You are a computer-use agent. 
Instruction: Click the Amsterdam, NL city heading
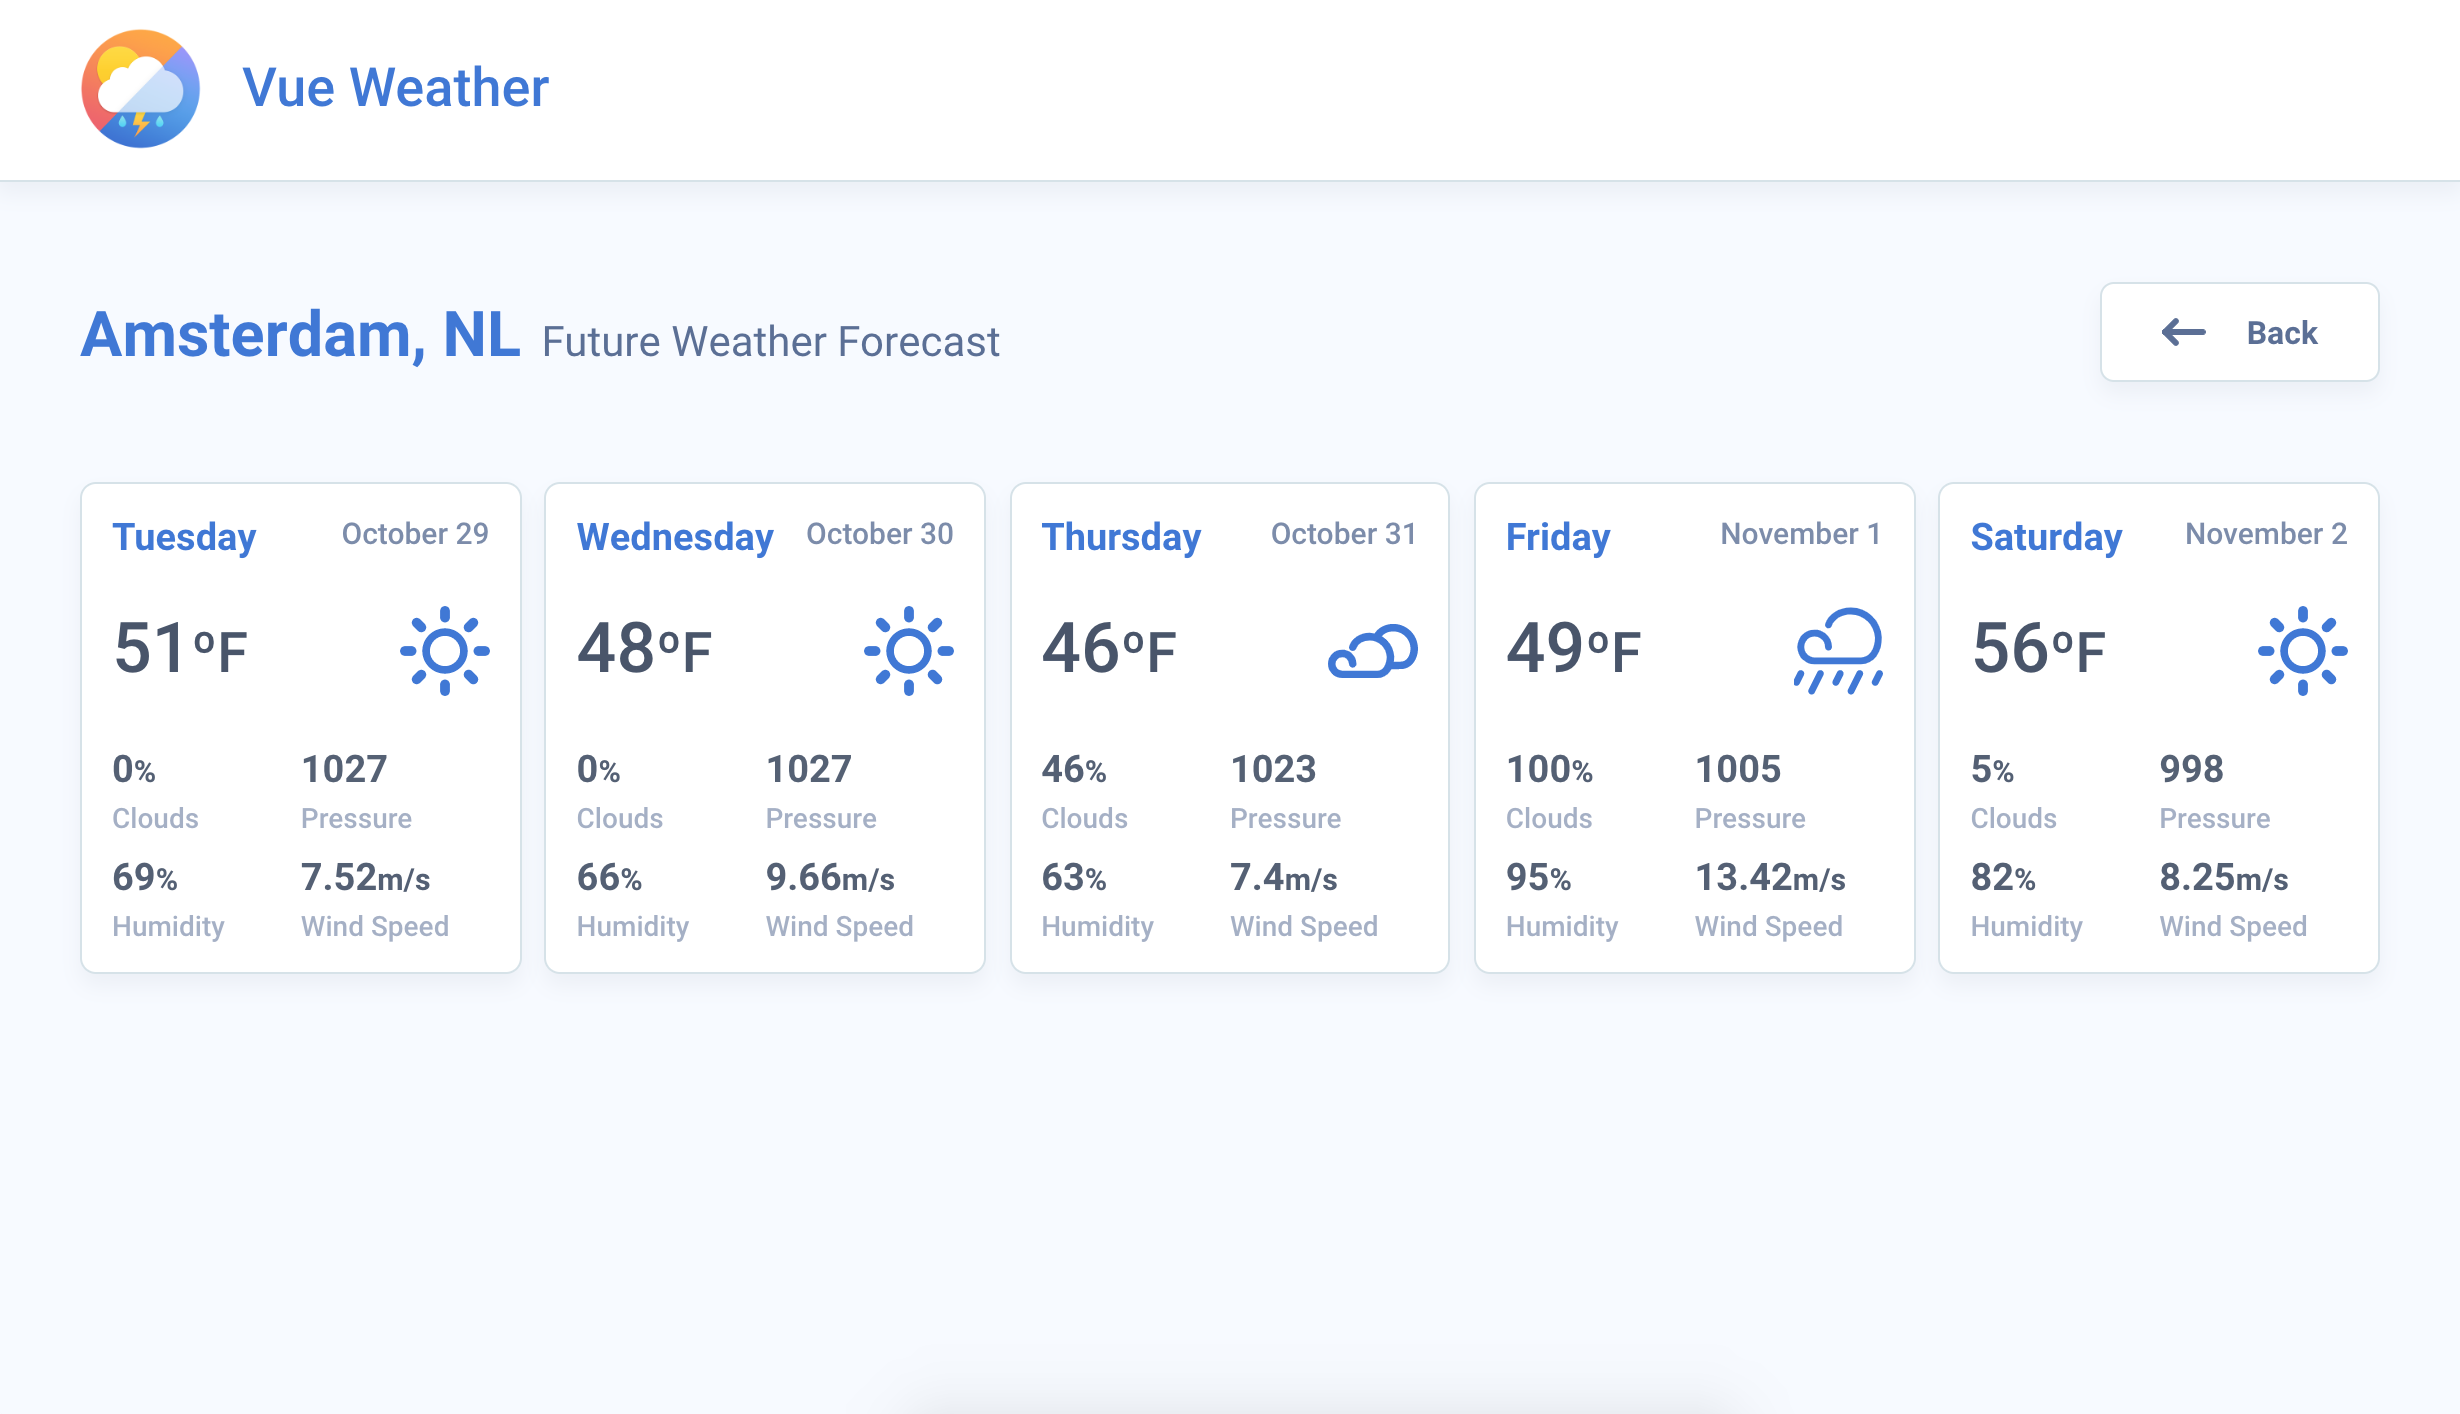point(300,335)
